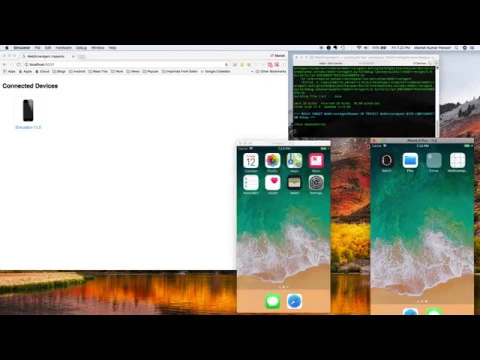Open the Debug menu

(81, 48)
